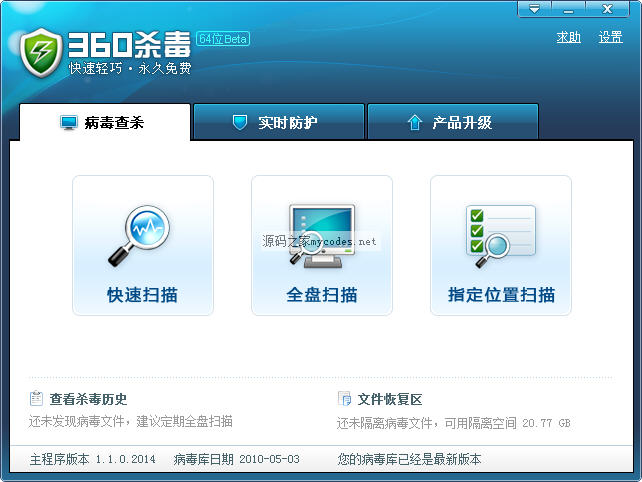Image resolution: width=642 pixels, height=482 pixels.
Task: Click the 快速轻巧·永久免费 slogan
Action: tap(130, 68)
